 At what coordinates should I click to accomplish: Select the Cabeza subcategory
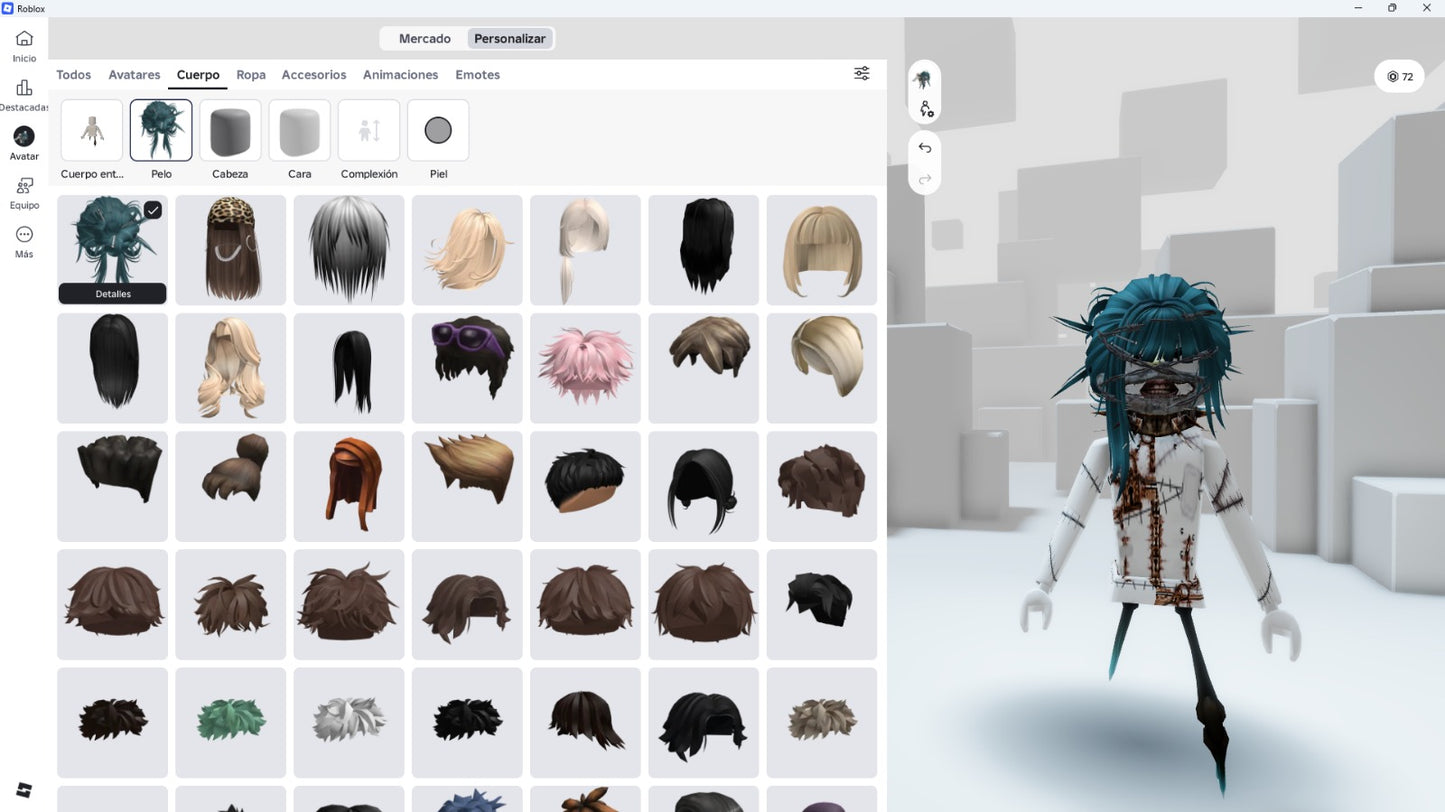click(x=230, y=140)
